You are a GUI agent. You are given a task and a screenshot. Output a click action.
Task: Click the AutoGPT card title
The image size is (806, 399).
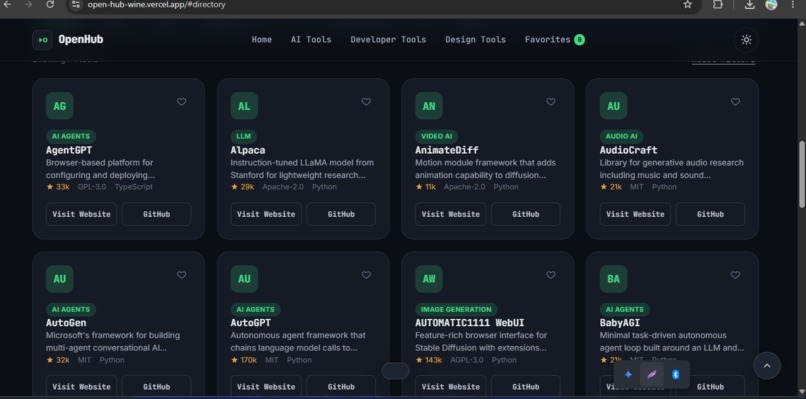point(250,323)
